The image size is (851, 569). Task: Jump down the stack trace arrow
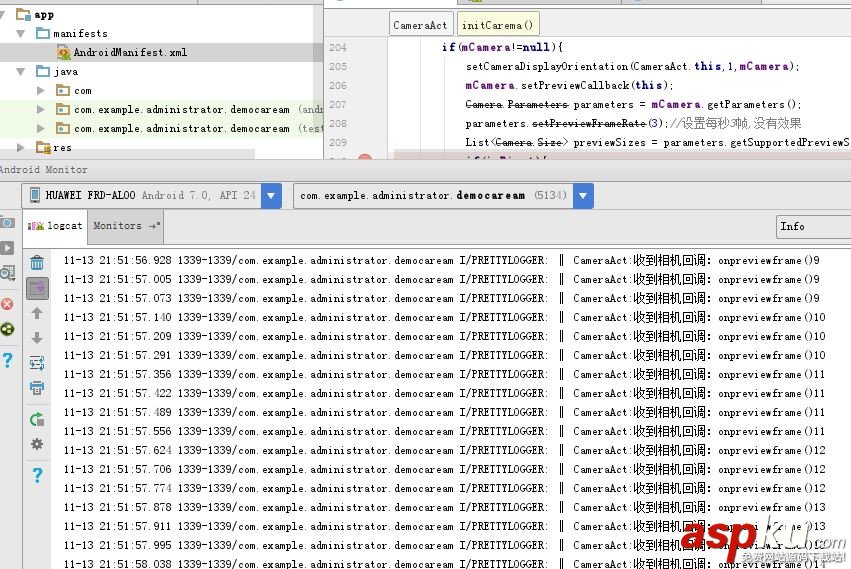pos(37,338)
